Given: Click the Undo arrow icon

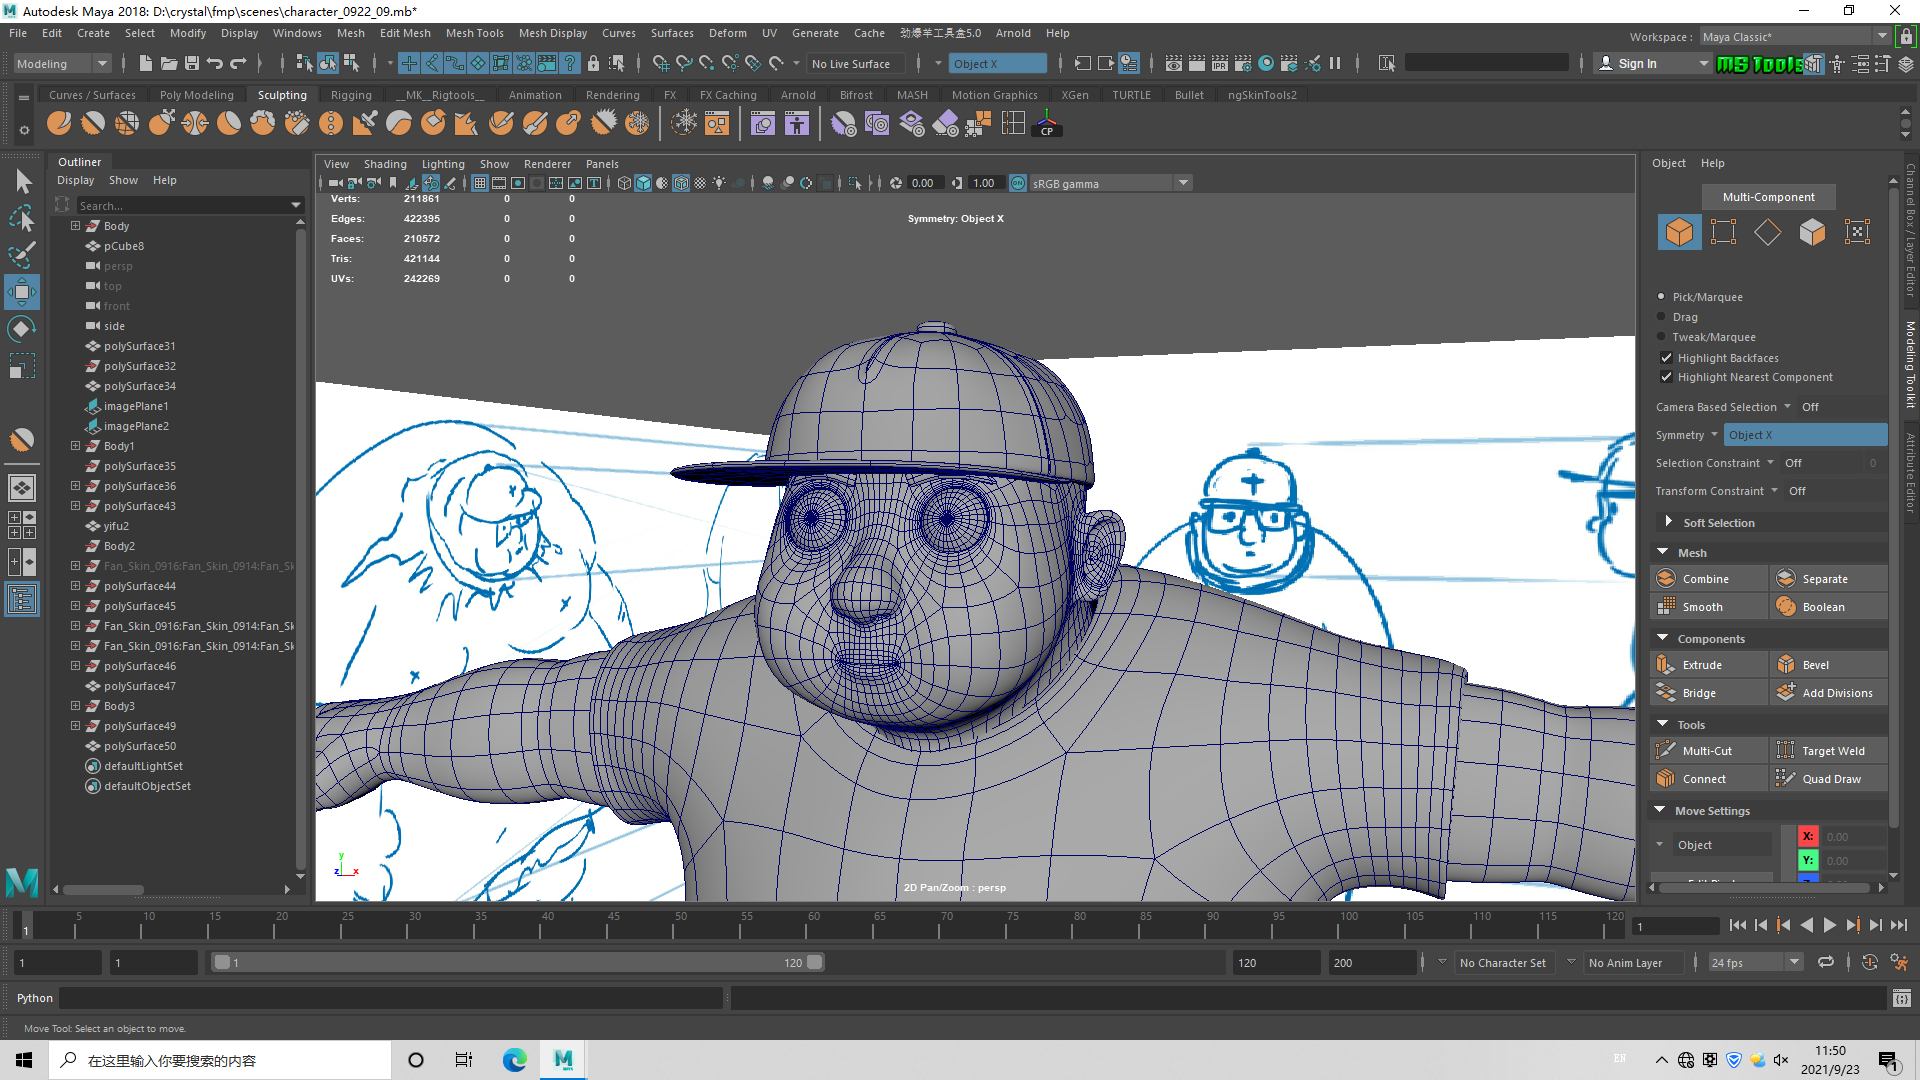Looking at the screenshot, I should click(x=215, y=63).
